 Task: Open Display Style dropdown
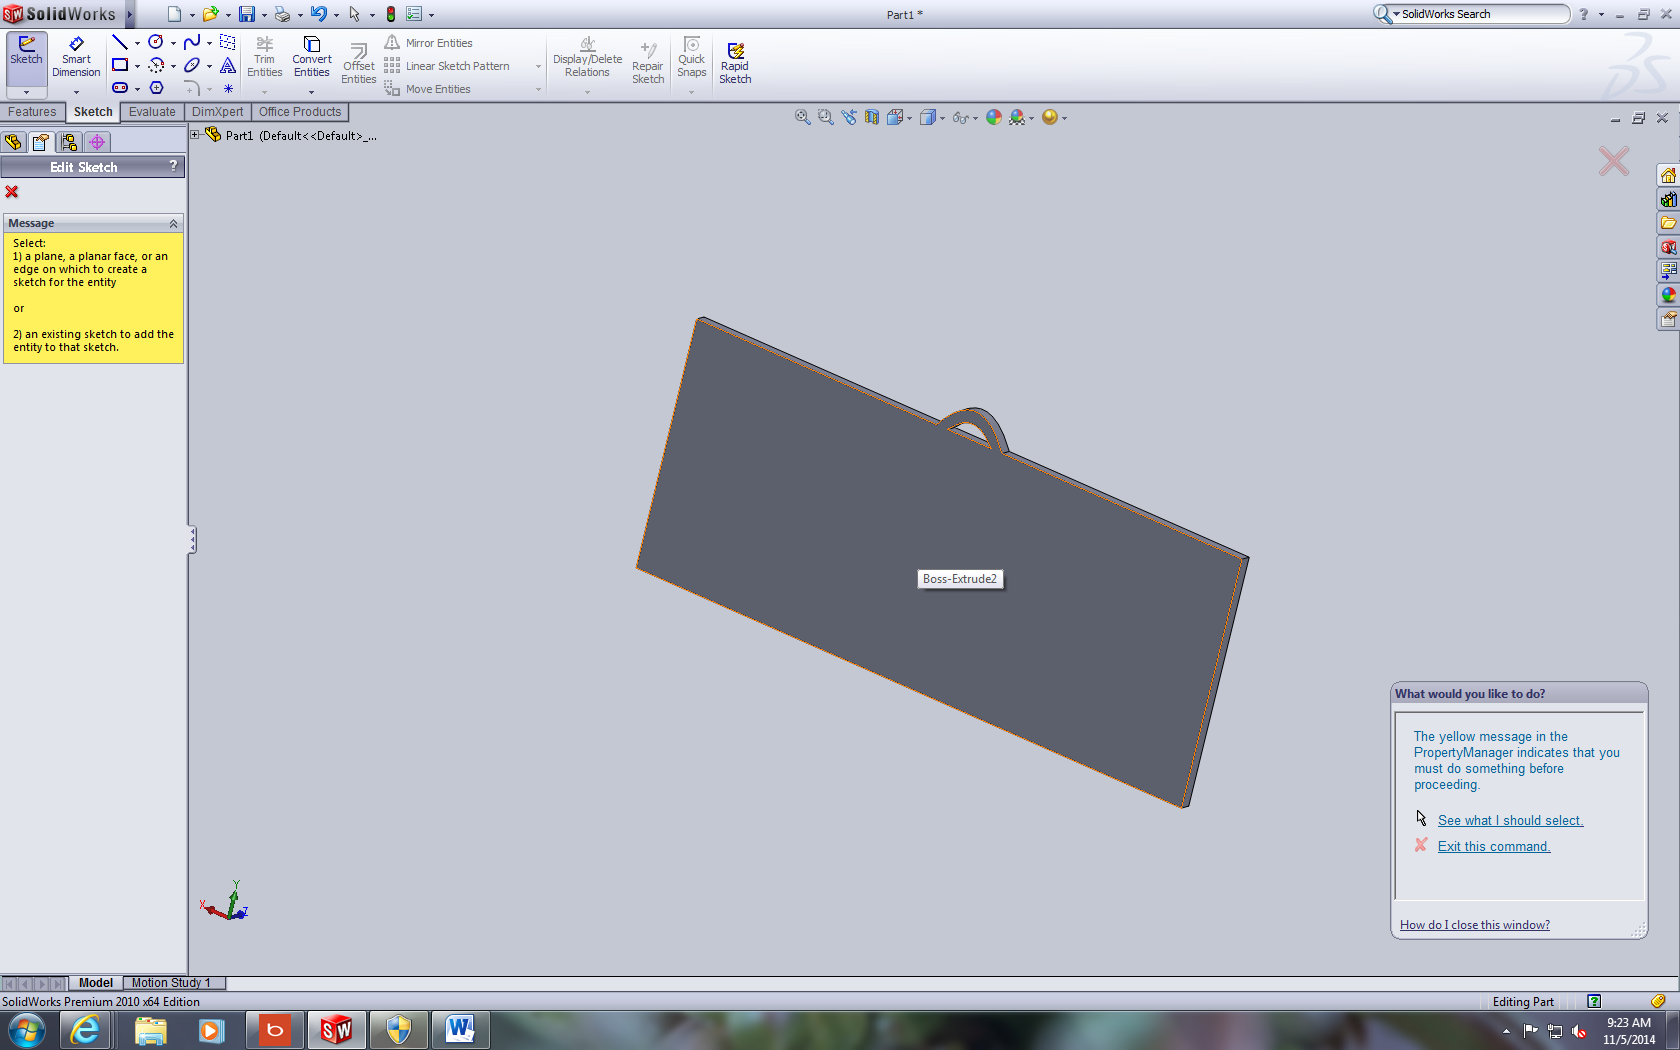click(942, 118)
